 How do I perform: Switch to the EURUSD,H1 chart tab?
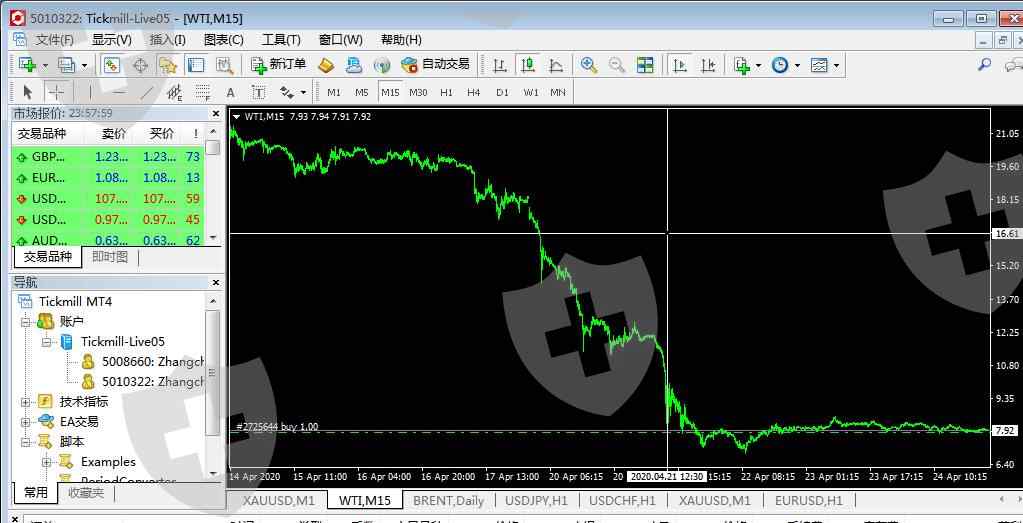click(808, 501)
